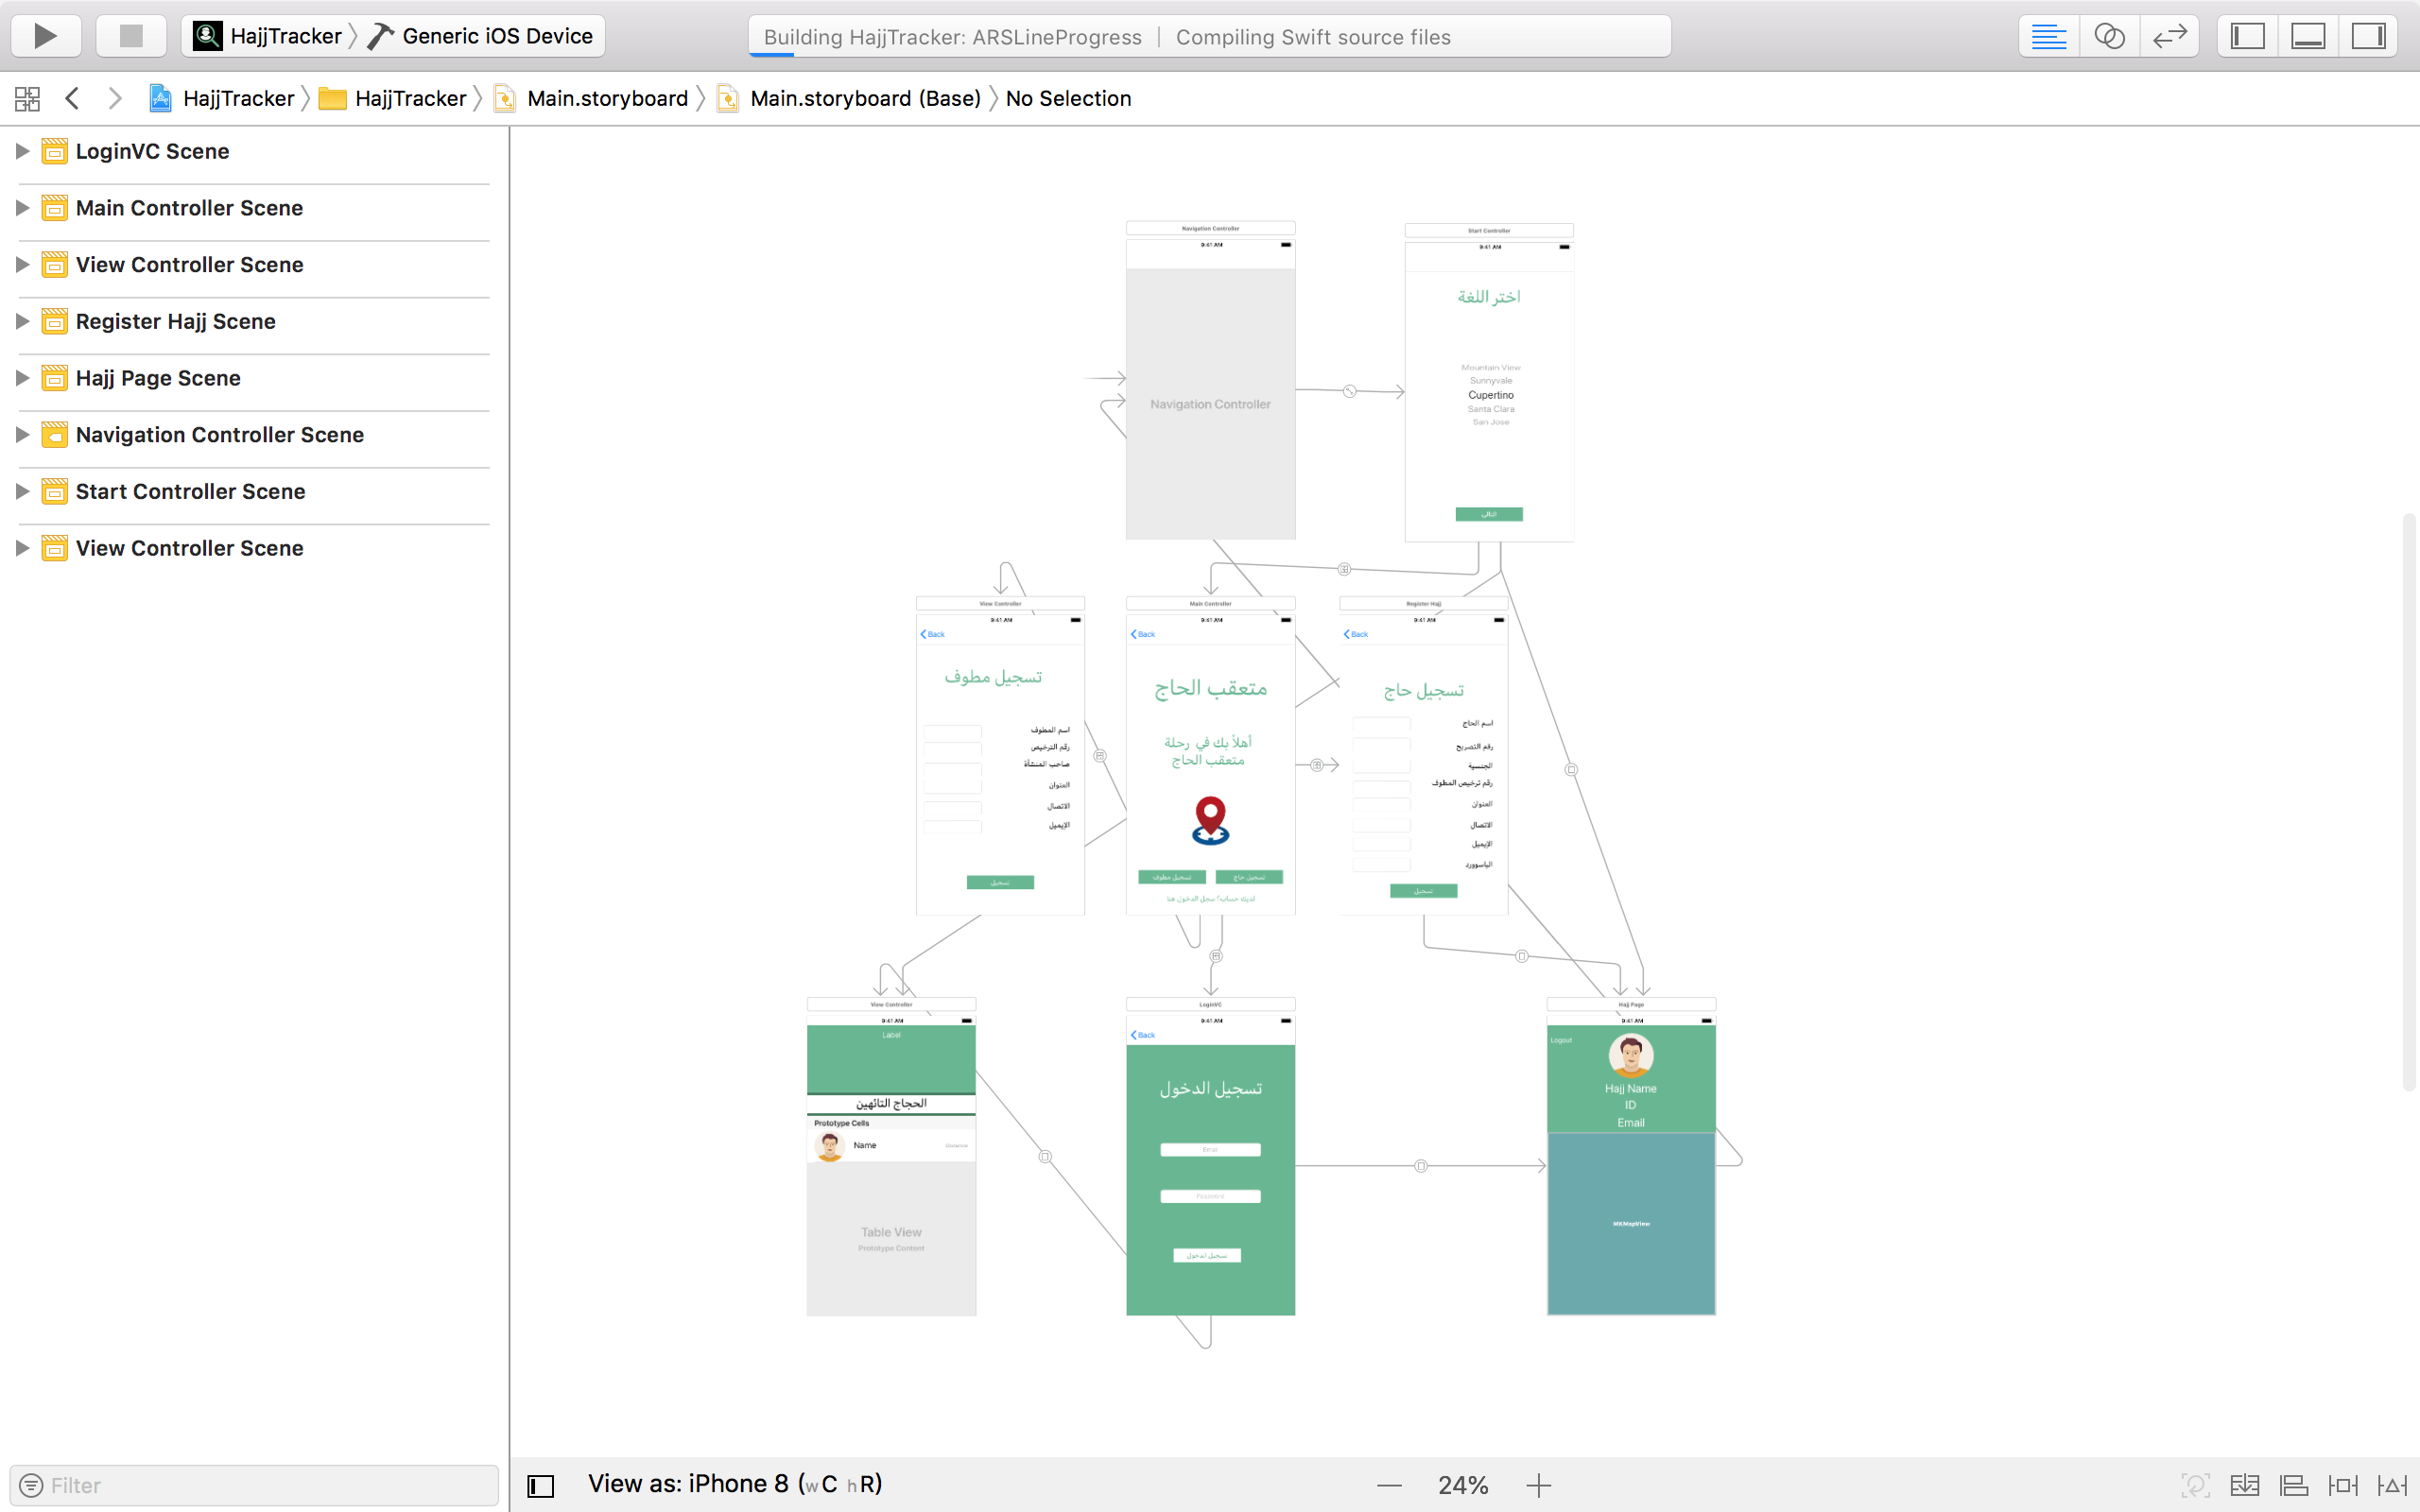
Task: Zoom in the canvas with plus
Action: tap(1538, 1485)
